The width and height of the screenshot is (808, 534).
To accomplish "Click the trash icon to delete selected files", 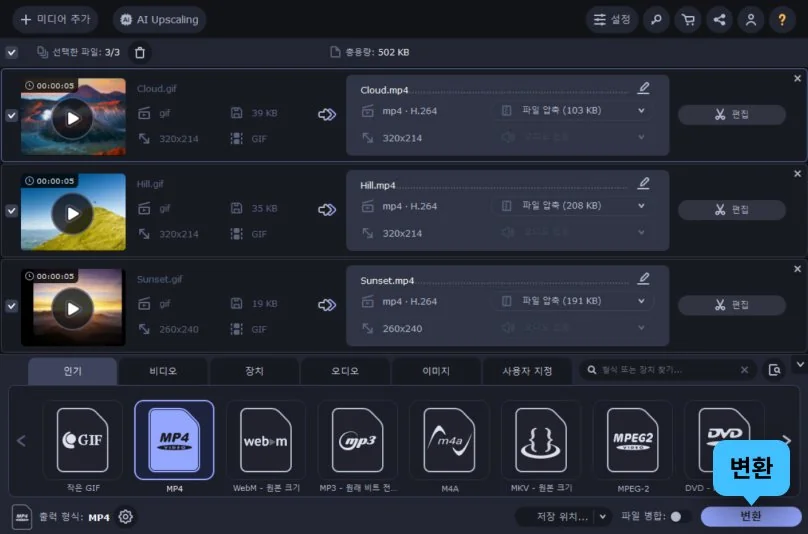I will click(140, 53).
